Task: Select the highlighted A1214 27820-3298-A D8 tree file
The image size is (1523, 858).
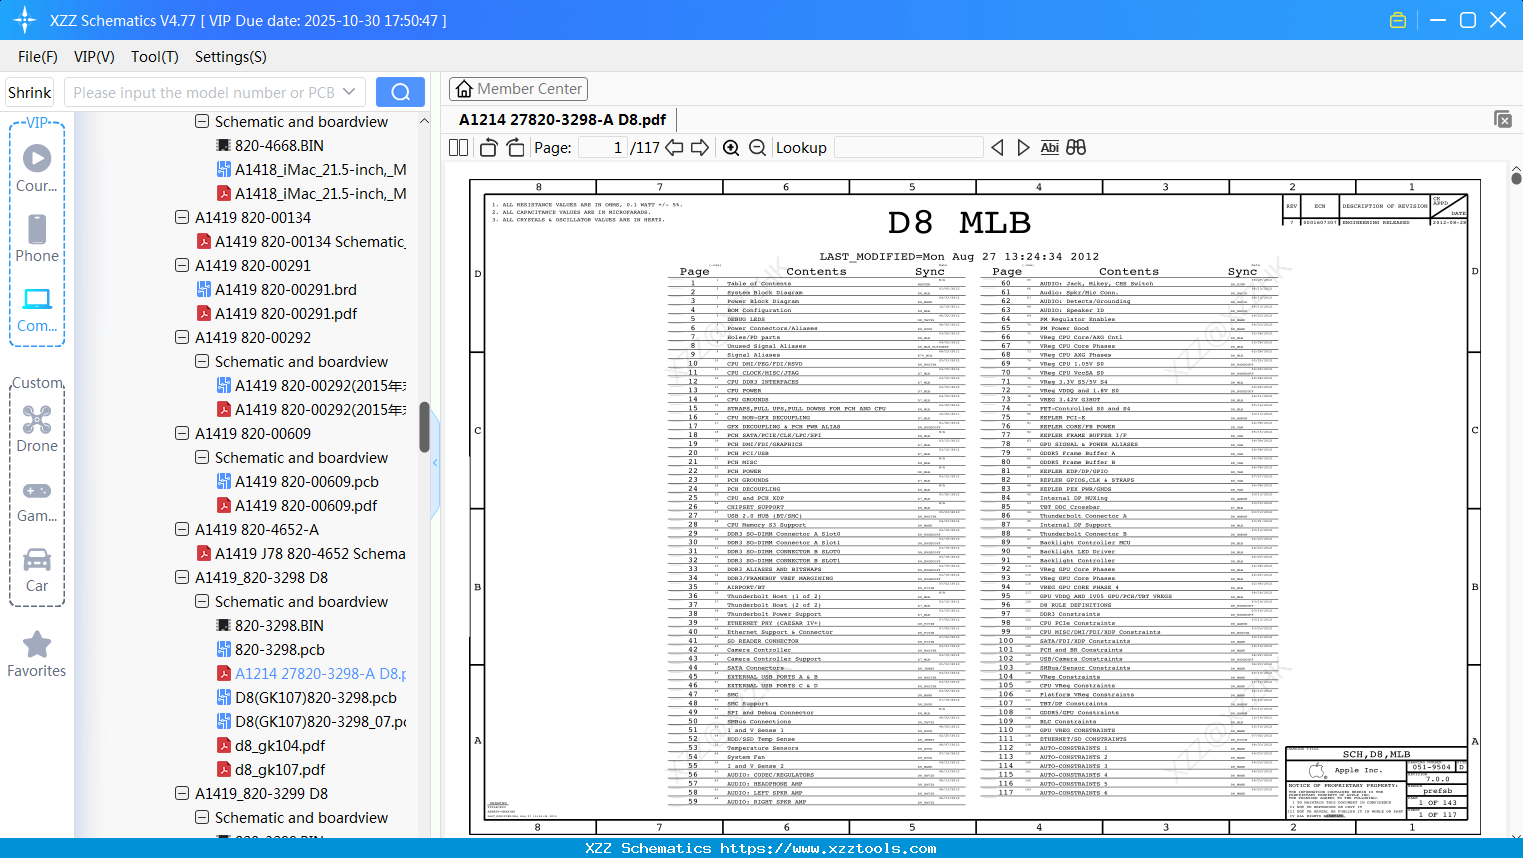Action: (x=312, y=674)
